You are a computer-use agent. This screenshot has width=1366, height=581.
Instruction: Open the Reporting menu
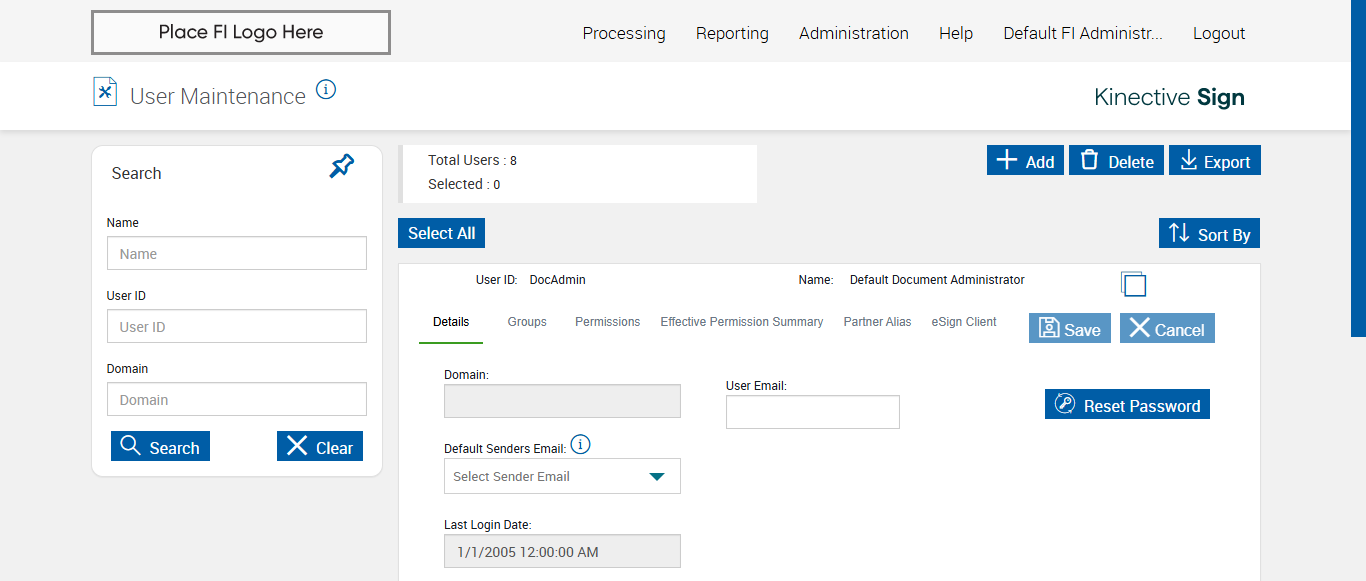[732, 33]
